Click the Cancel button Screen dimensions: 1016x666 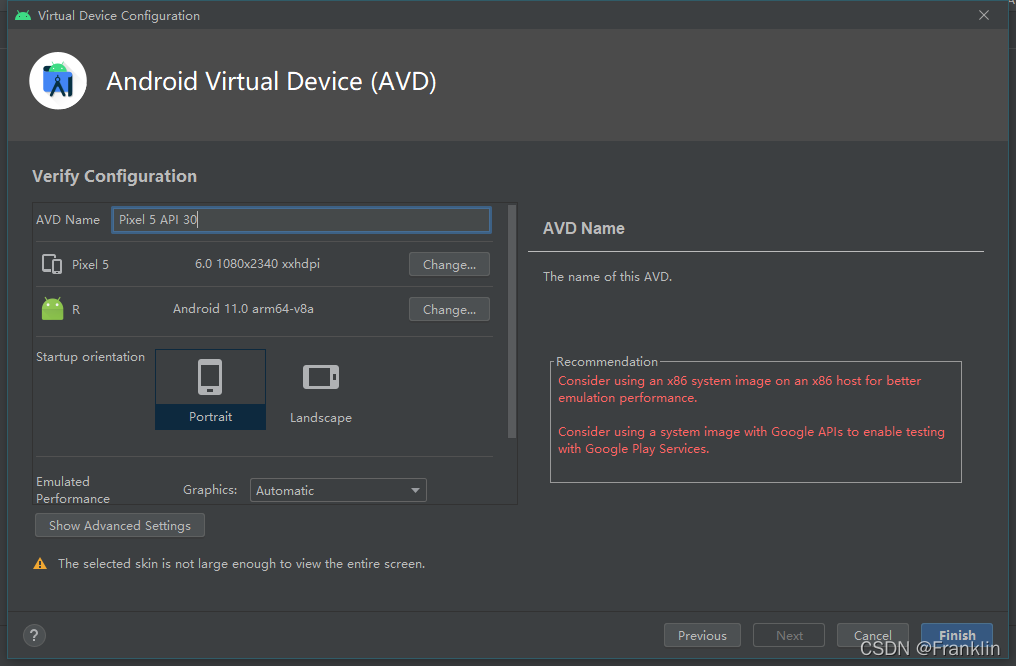pos(872,635)
